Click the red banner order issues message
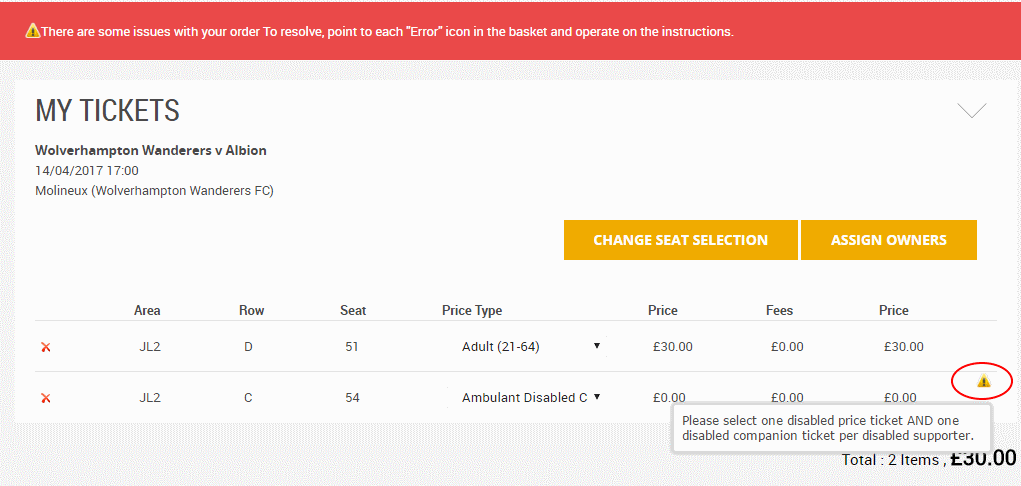The height and width of the screenshot is (486, 1021). (x=387, y=31)
